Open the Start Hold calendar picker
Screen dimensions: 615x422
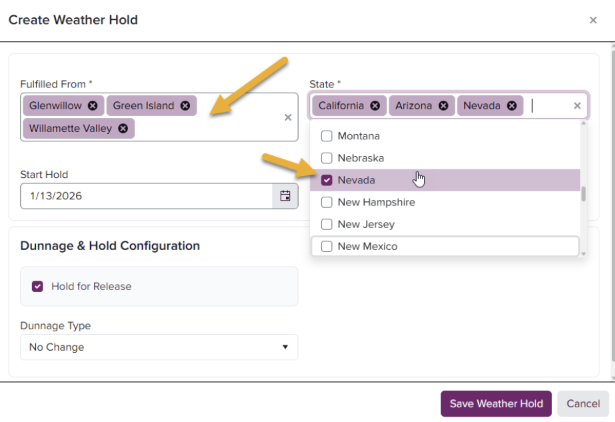click(285, 196)
